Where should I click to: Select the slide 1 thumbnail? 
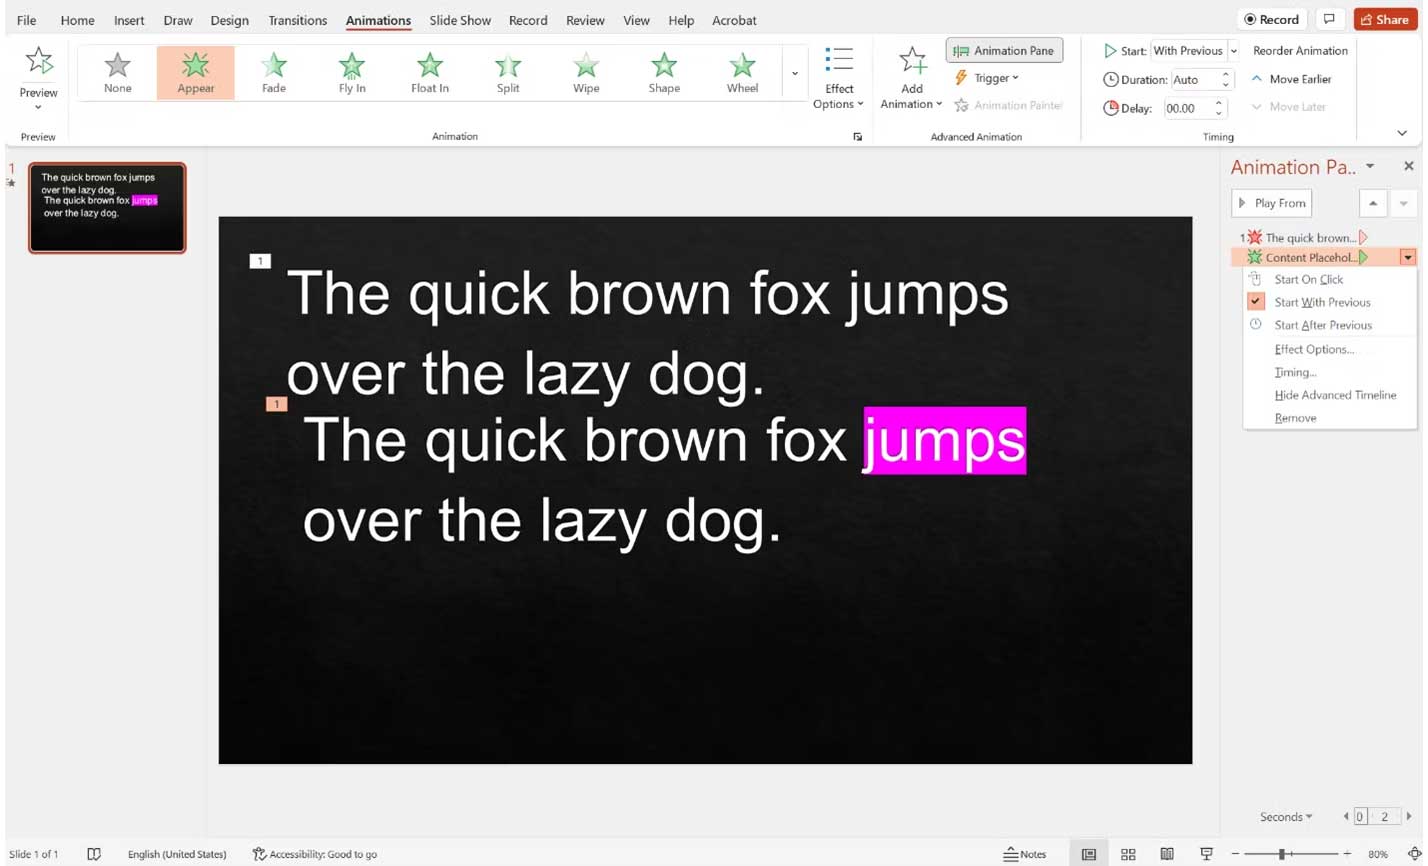107,207
